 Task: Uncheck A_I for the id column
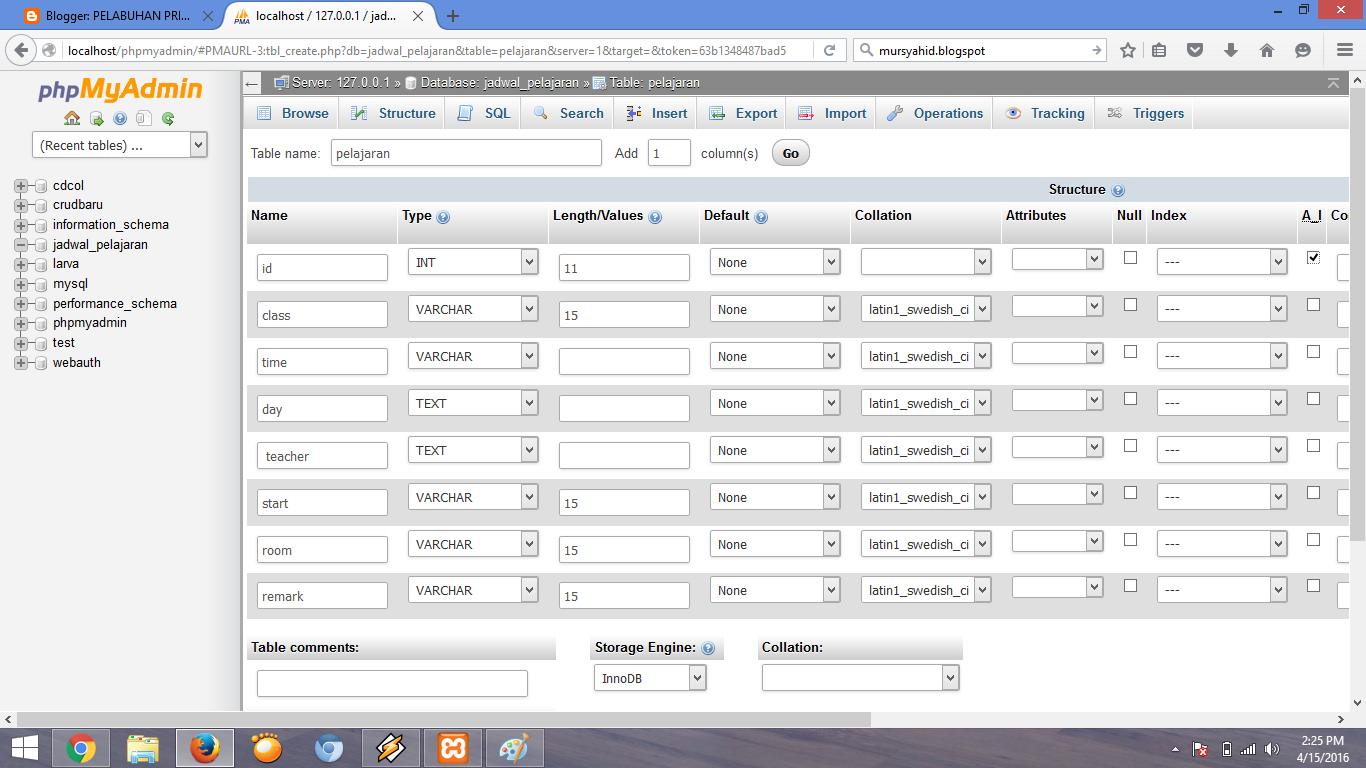(1311, 256)
